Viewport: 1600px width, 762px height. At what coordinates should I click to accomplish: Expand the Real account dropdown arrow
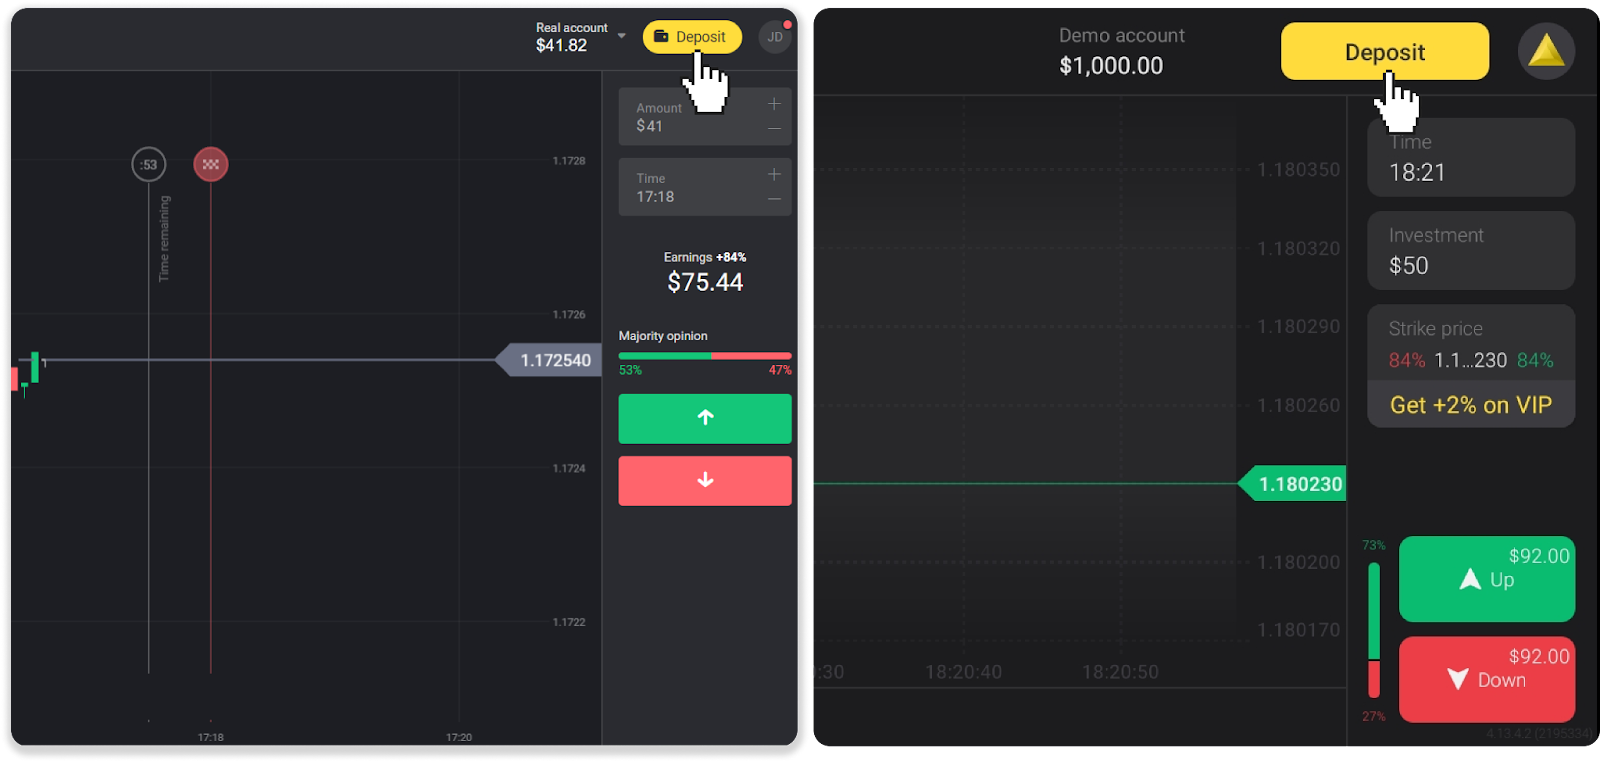click(622, 36)
